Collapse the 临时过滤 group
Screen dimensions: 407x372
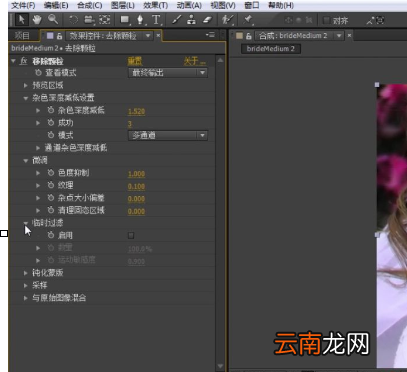(26, 223)
